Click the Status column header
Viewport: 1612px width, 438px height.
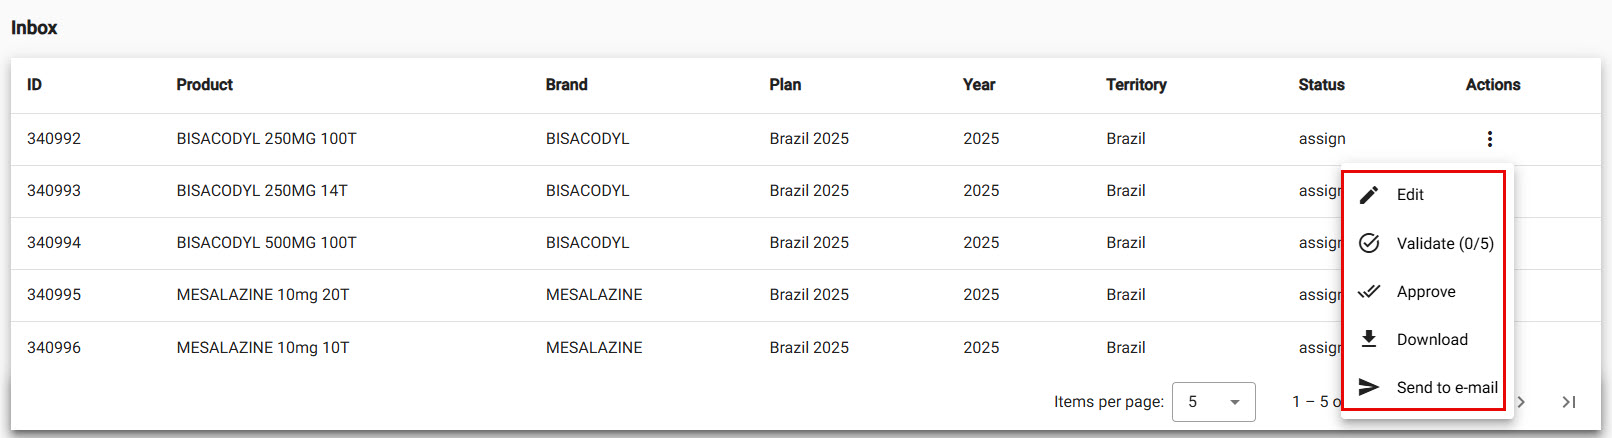pos(1321,85)
